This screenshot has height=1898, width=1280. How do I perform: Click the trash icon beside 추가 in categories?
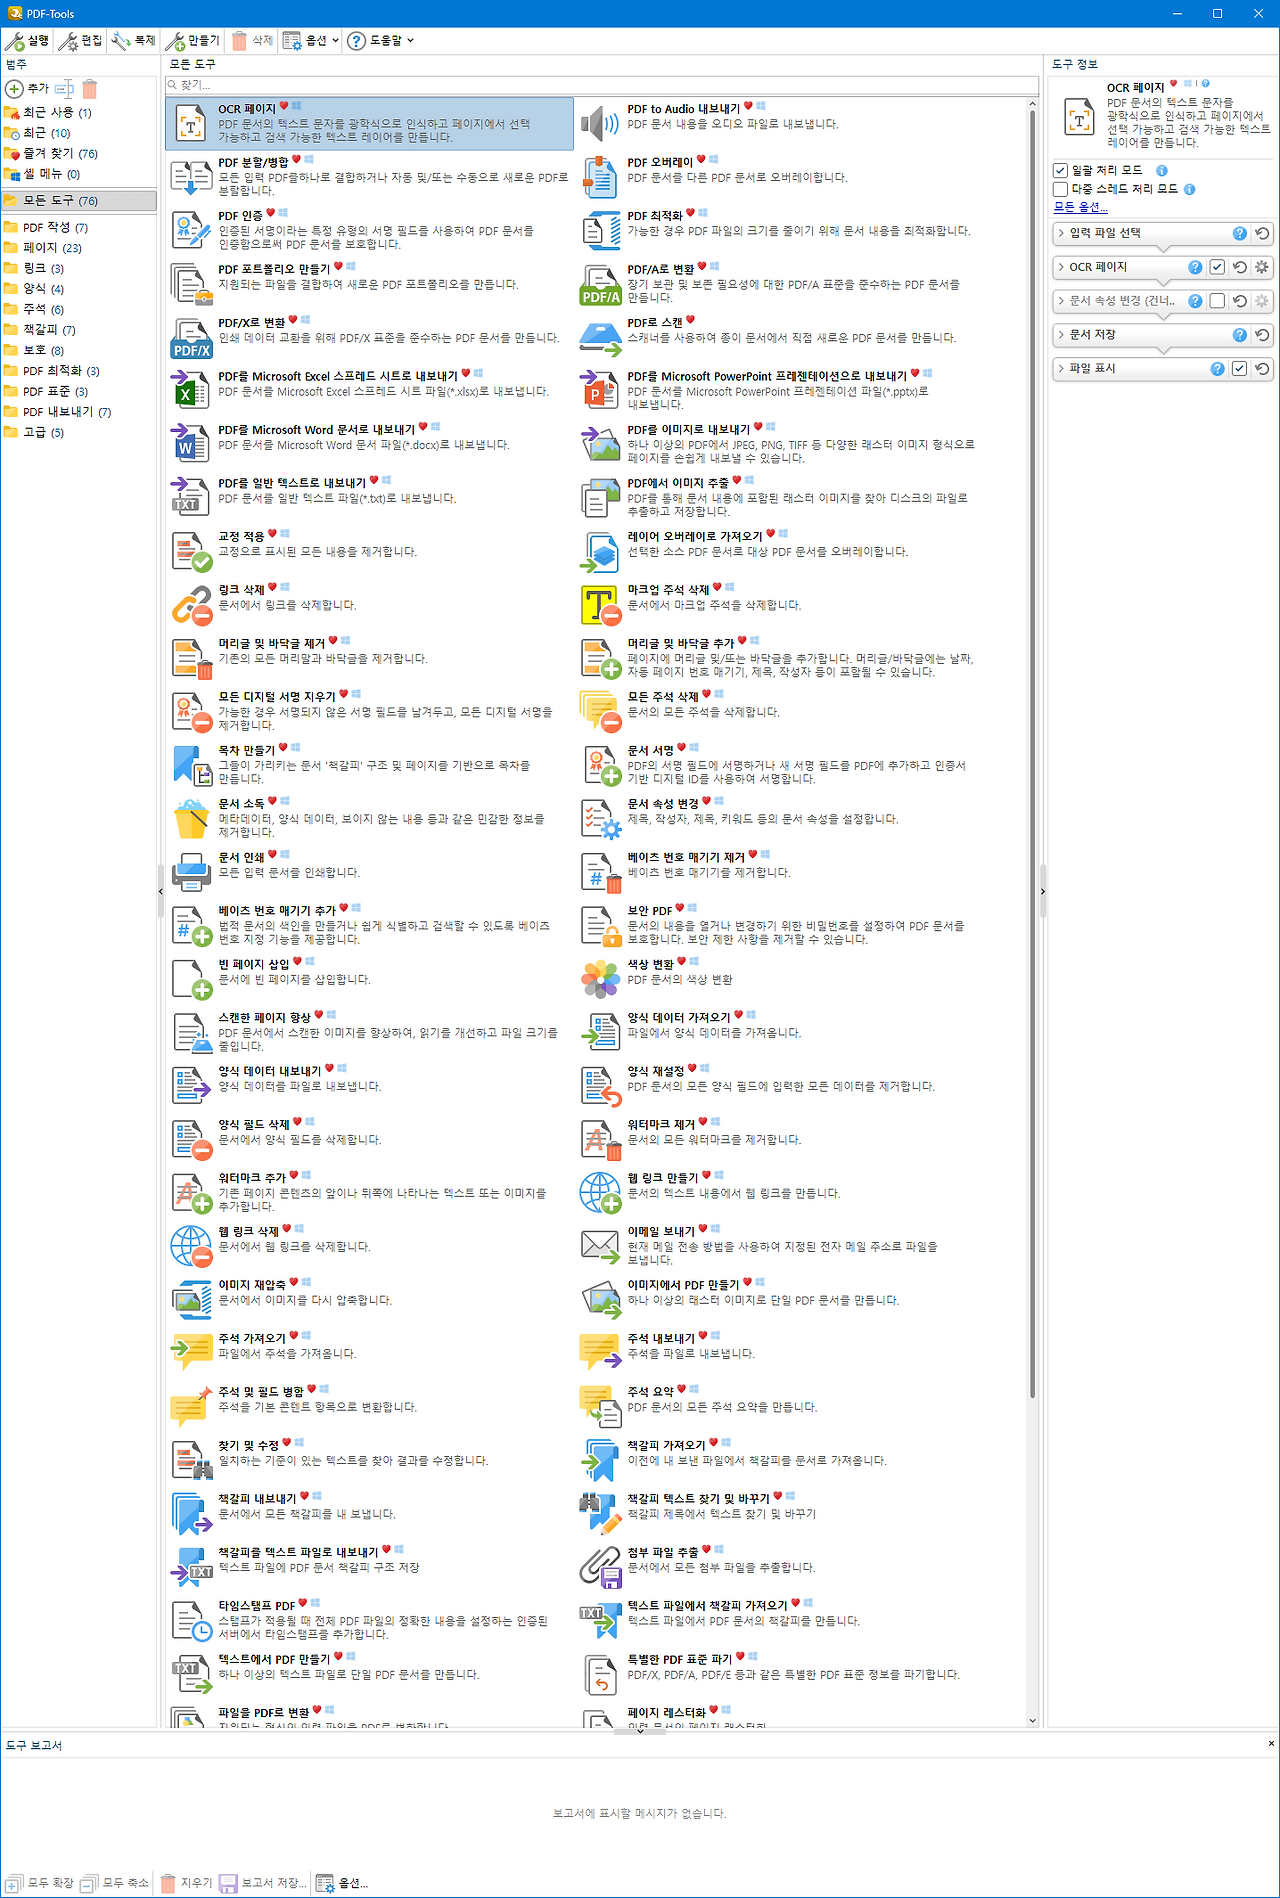tap(90, 88)
